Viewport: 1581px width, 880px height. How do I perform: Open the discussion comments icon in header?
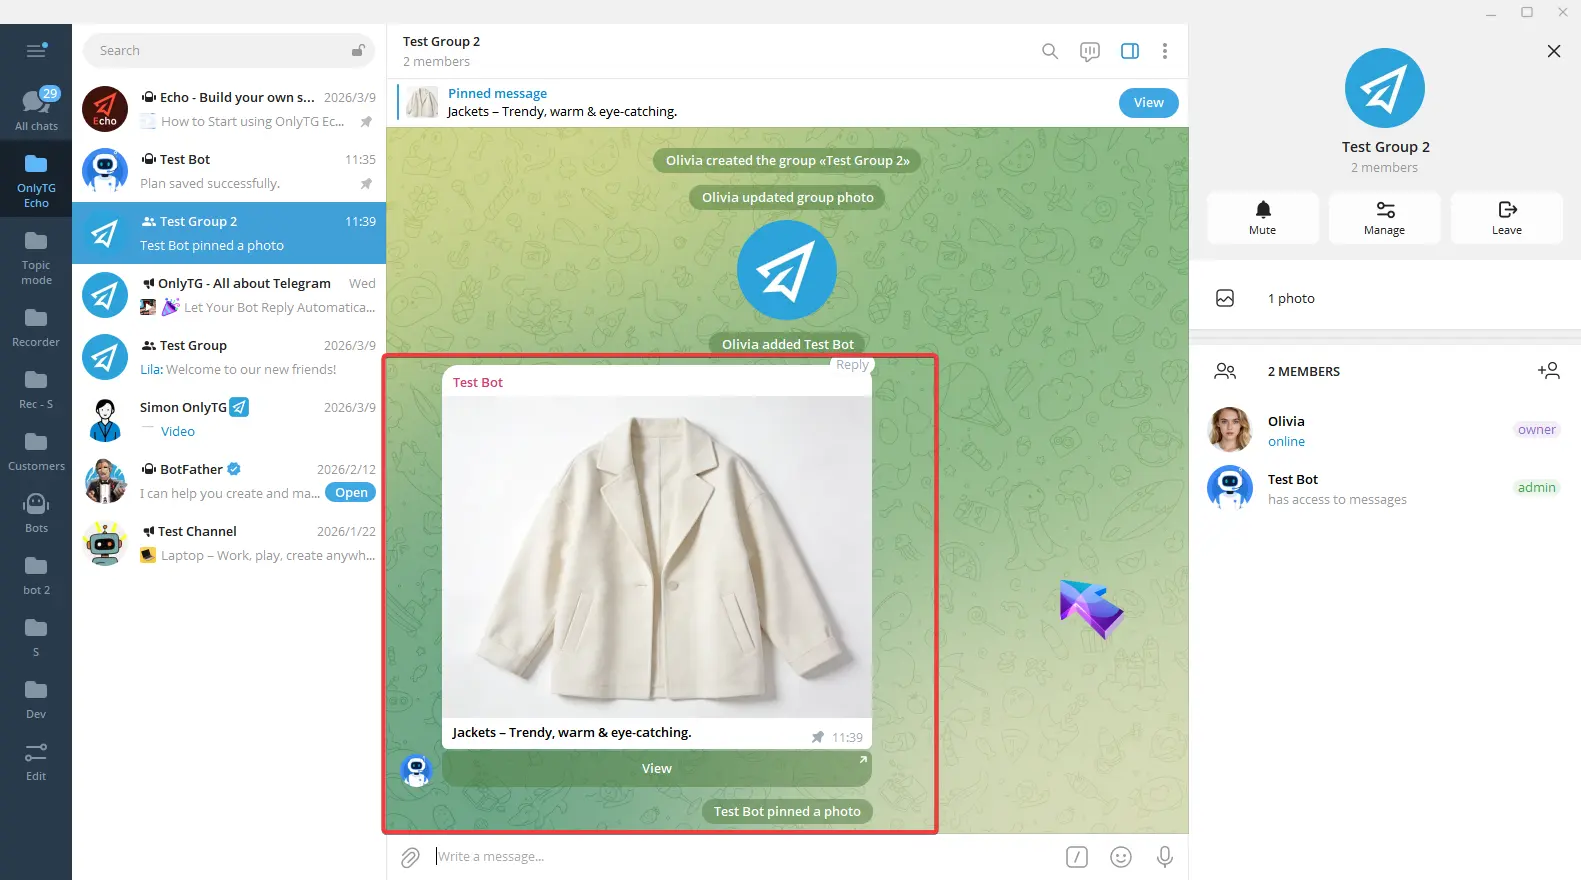click(1089, 51)
